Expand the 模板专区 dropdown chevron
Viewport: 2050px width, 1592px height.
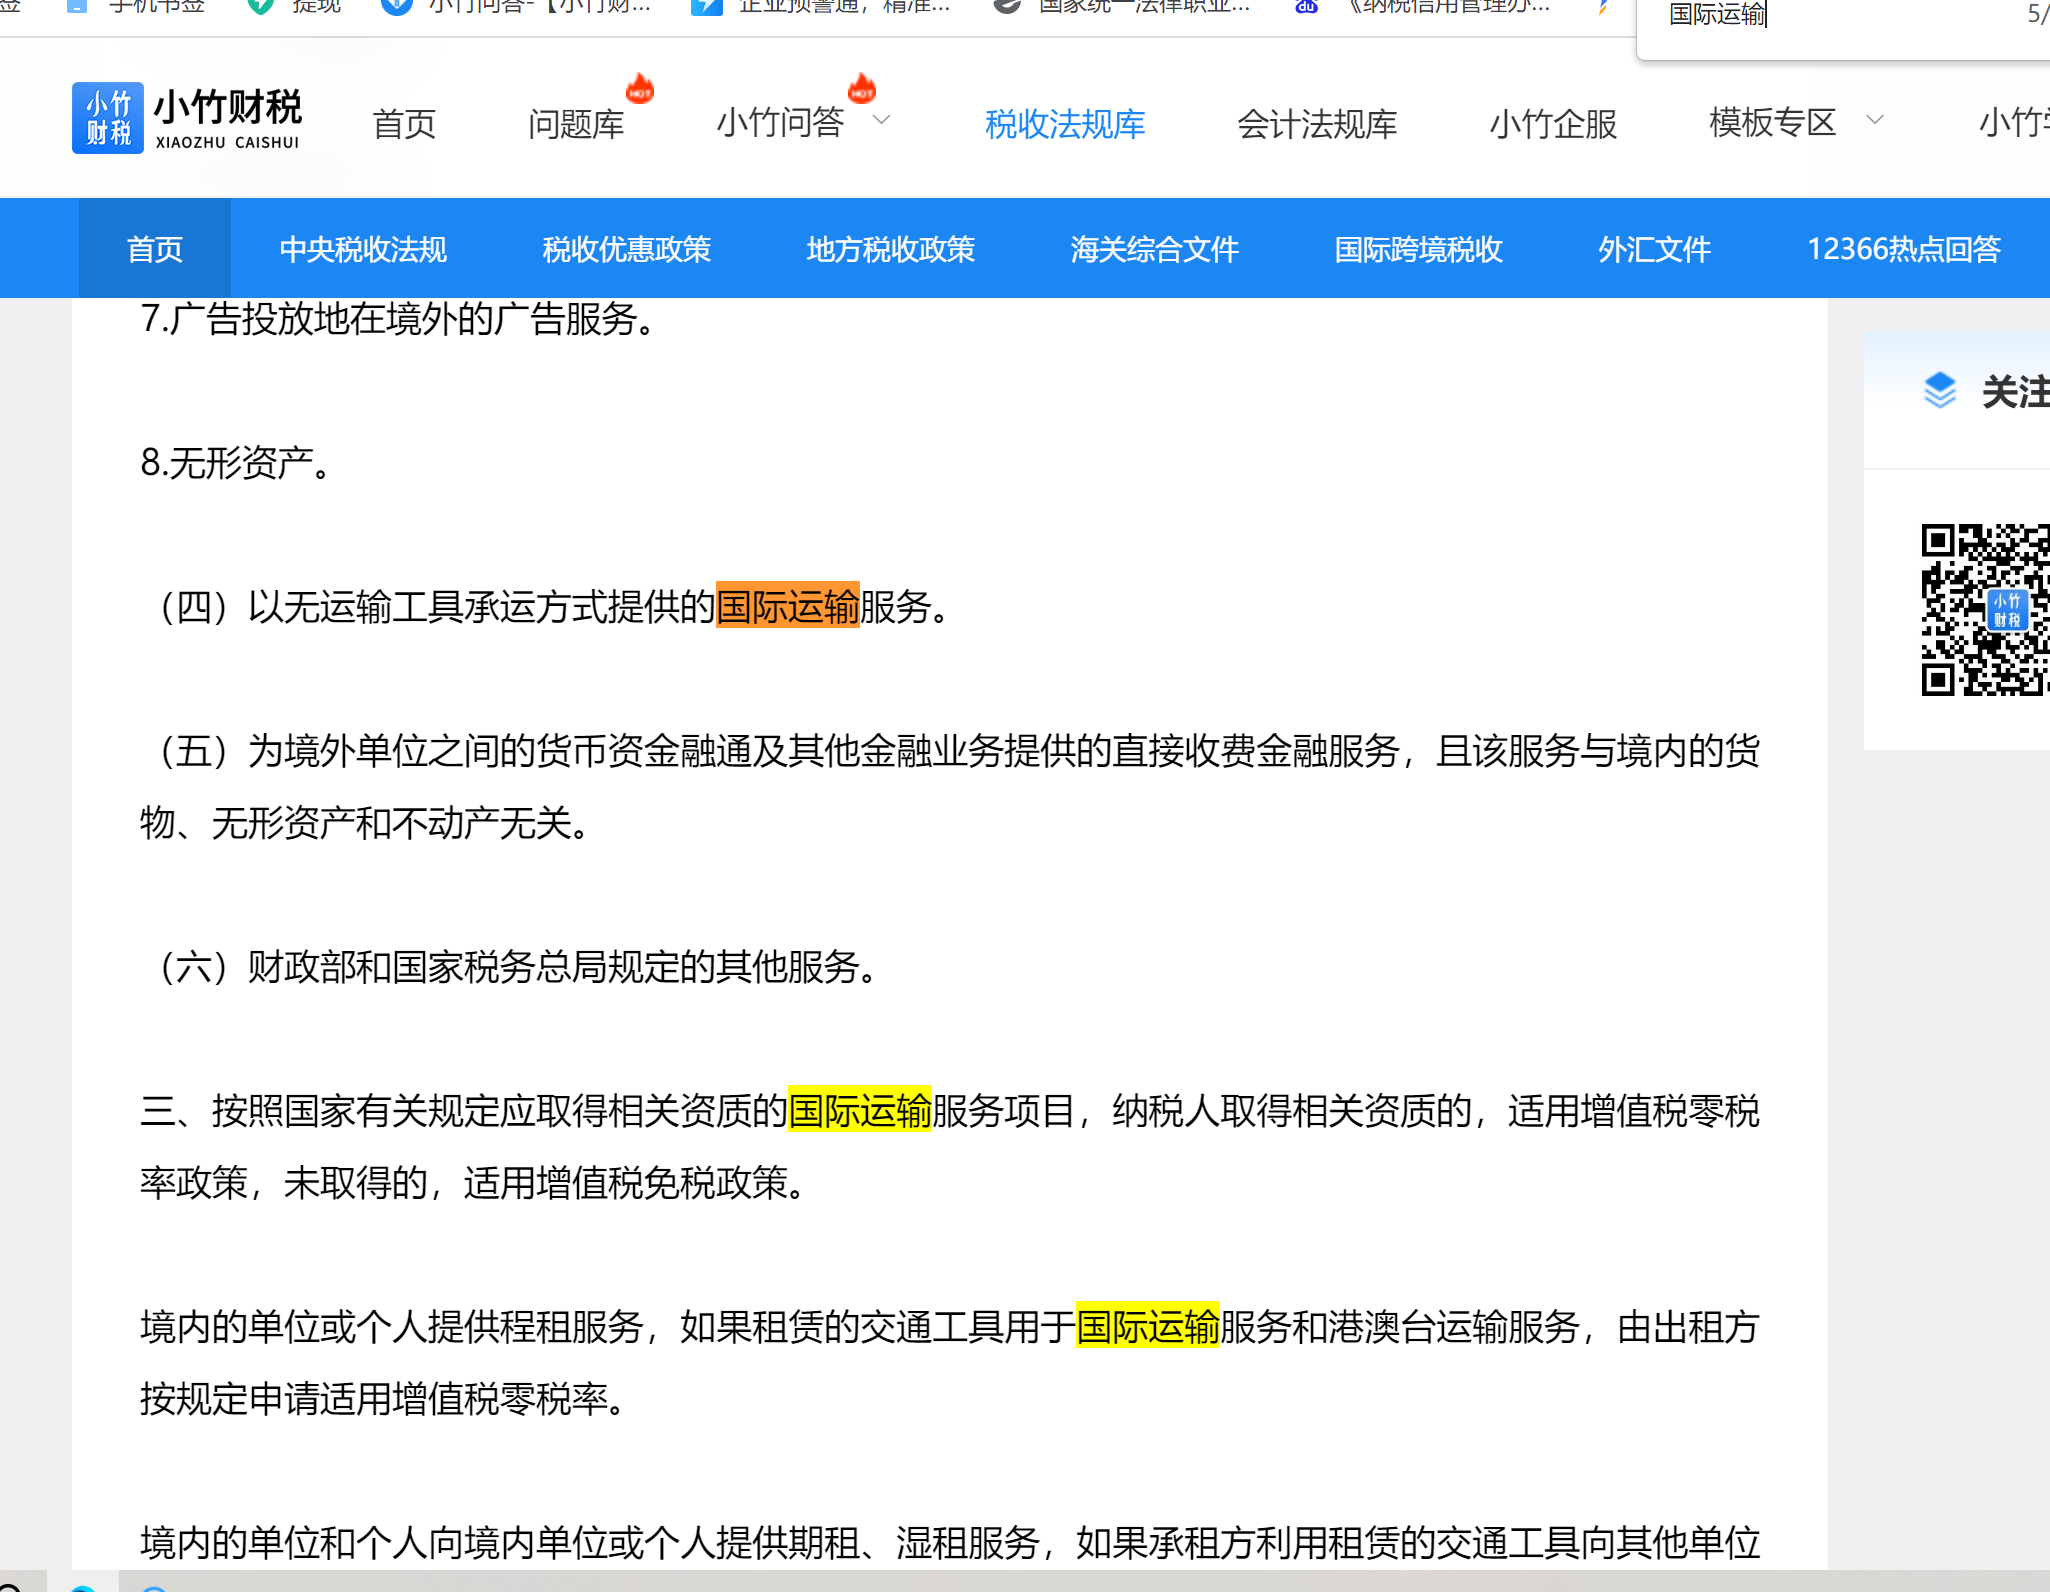tap(1875, 120)
